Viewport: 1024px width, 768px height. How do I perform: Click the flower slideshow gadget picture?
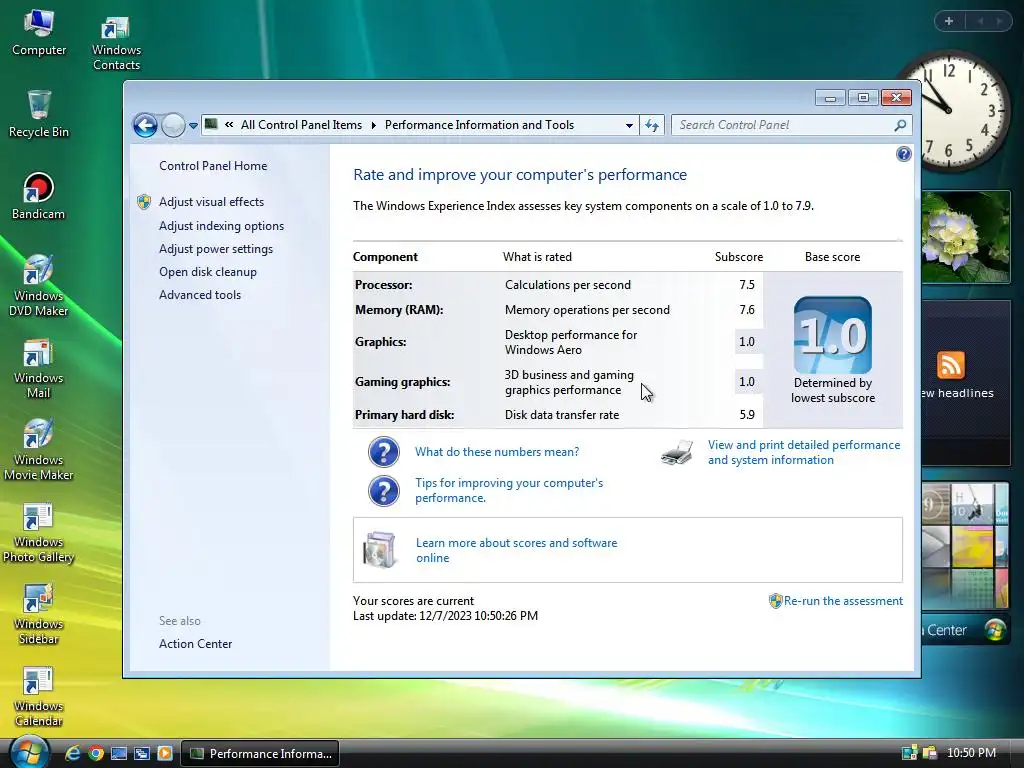[965, 236]
